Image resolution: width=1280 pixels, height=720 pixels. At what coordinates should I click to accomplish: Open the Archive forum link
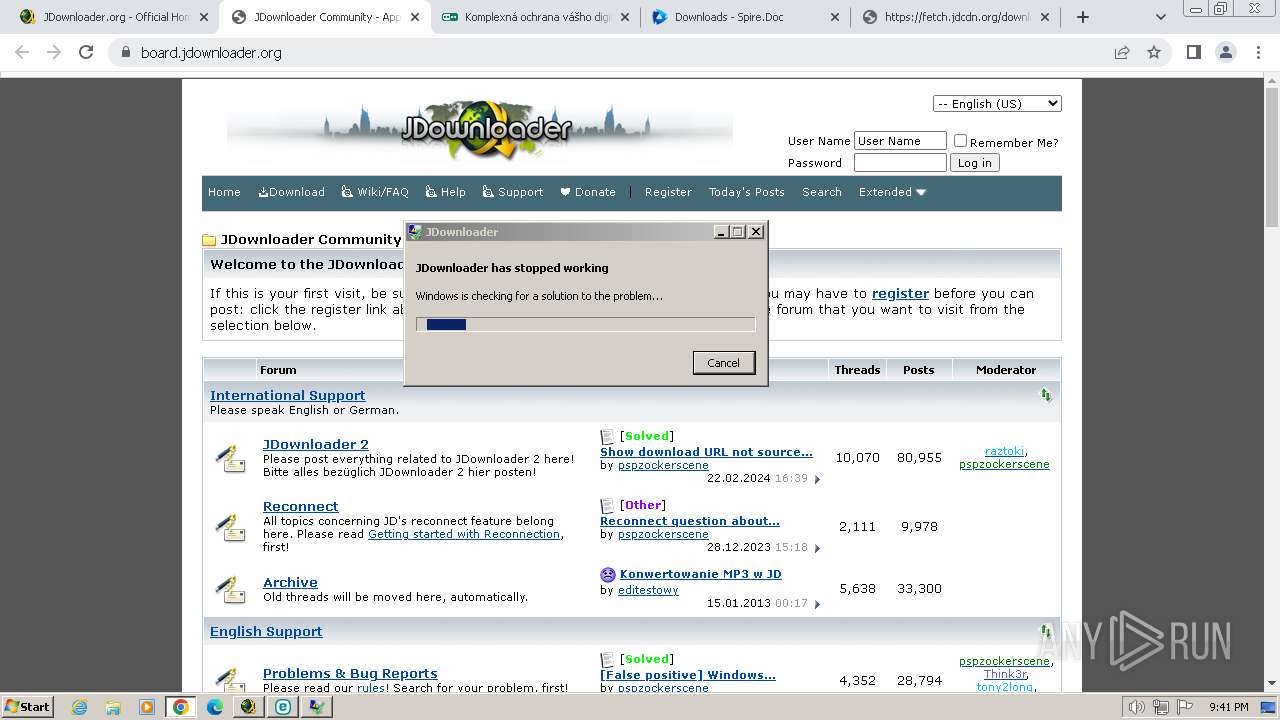tap(290, 582)
